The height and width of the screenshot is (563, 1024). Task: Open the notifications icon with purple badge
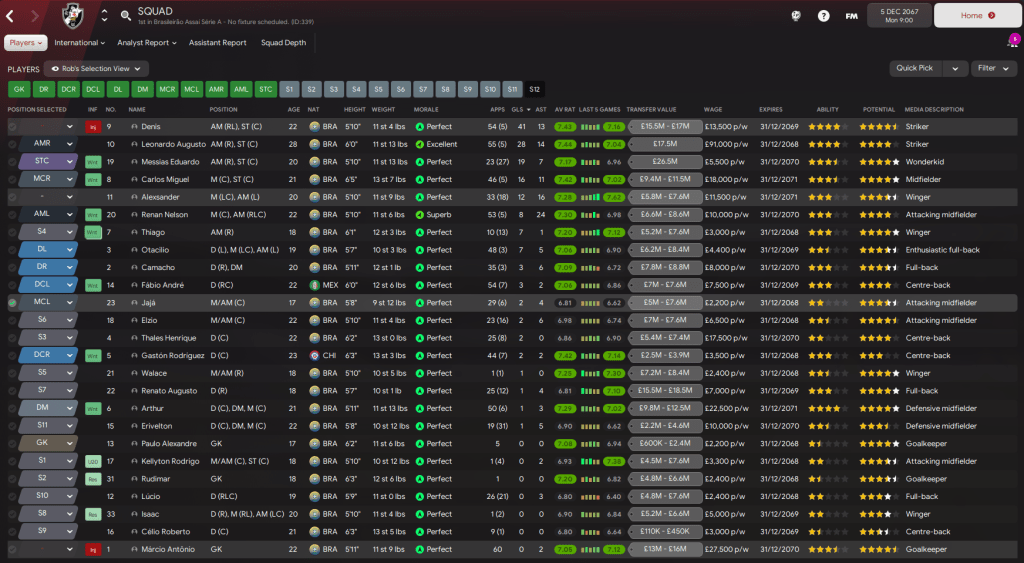1012,42
